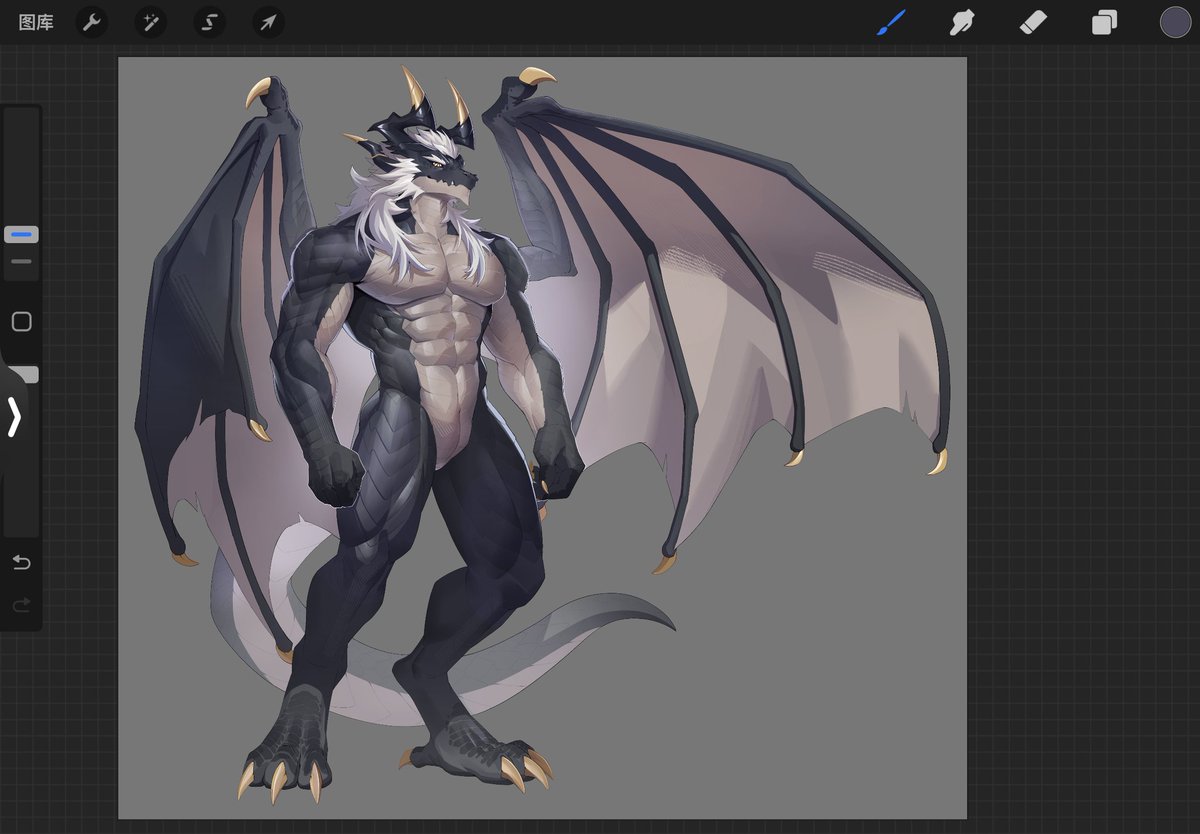Activate the Transform arrow tool

pos(268,22)
